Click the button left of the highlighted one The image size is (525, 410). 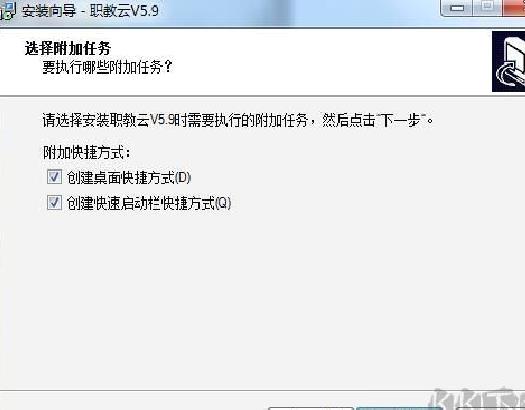pos(311,408)
